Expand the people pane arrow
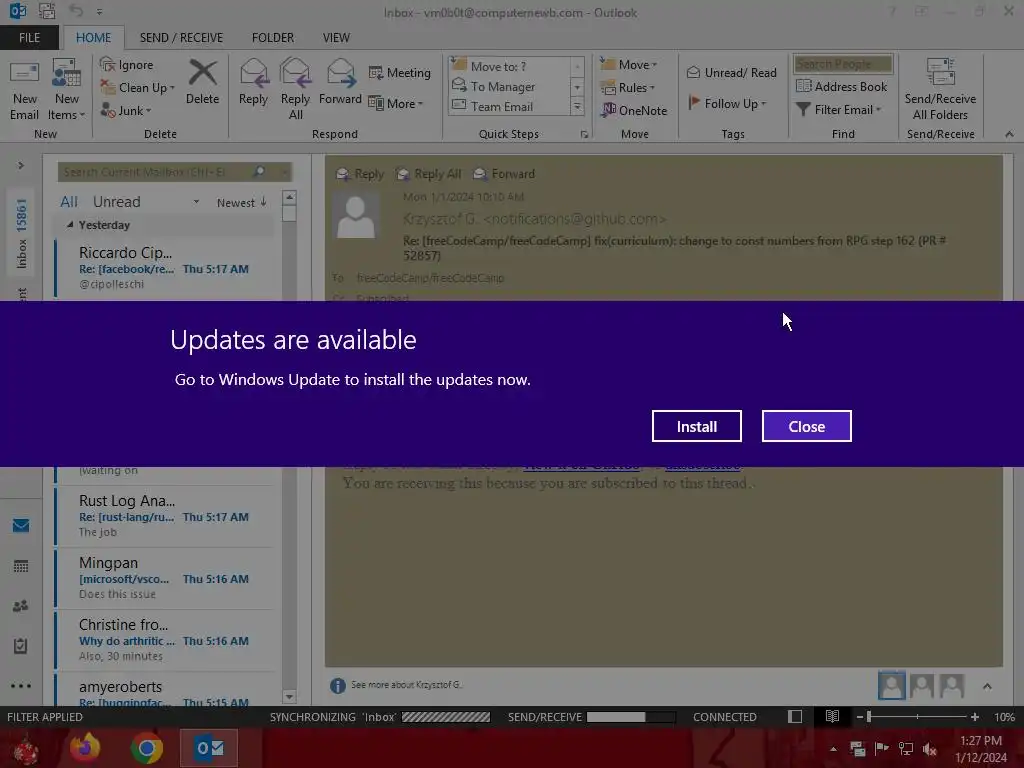 [x=987, y=686]
